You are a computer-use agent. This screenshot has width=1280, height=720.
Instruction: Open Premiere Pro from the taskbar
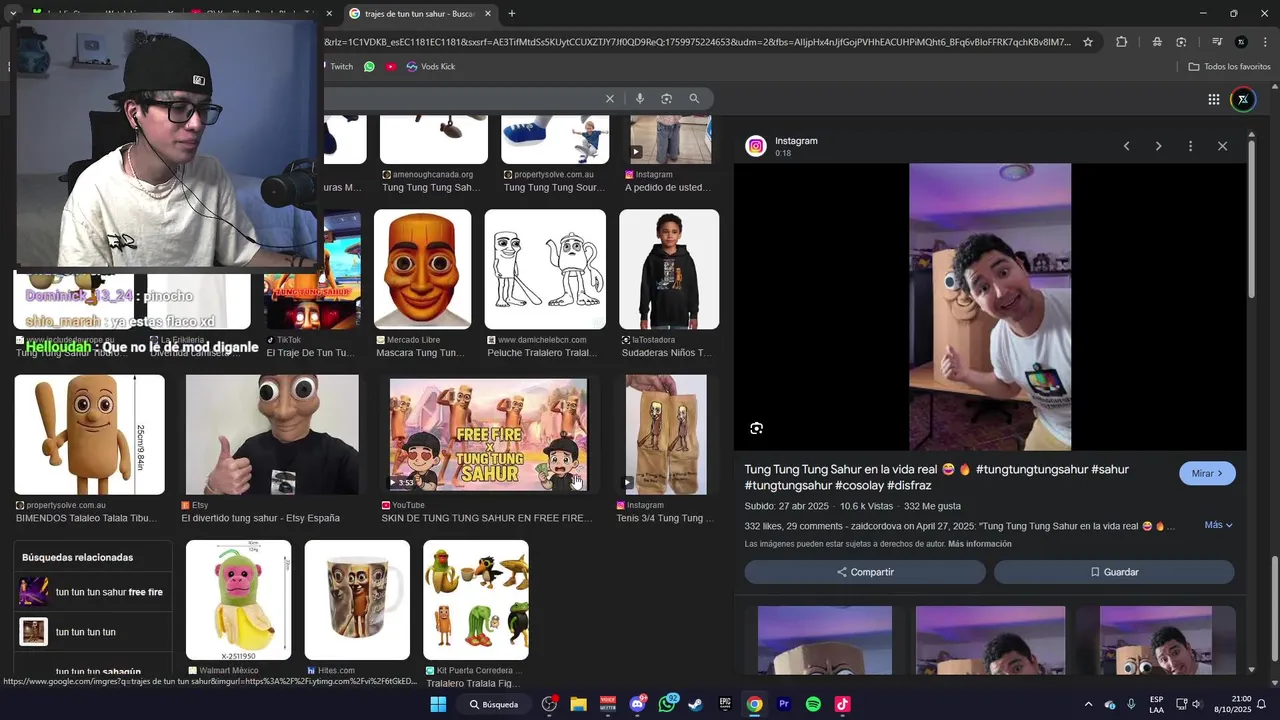click(784, 704)
